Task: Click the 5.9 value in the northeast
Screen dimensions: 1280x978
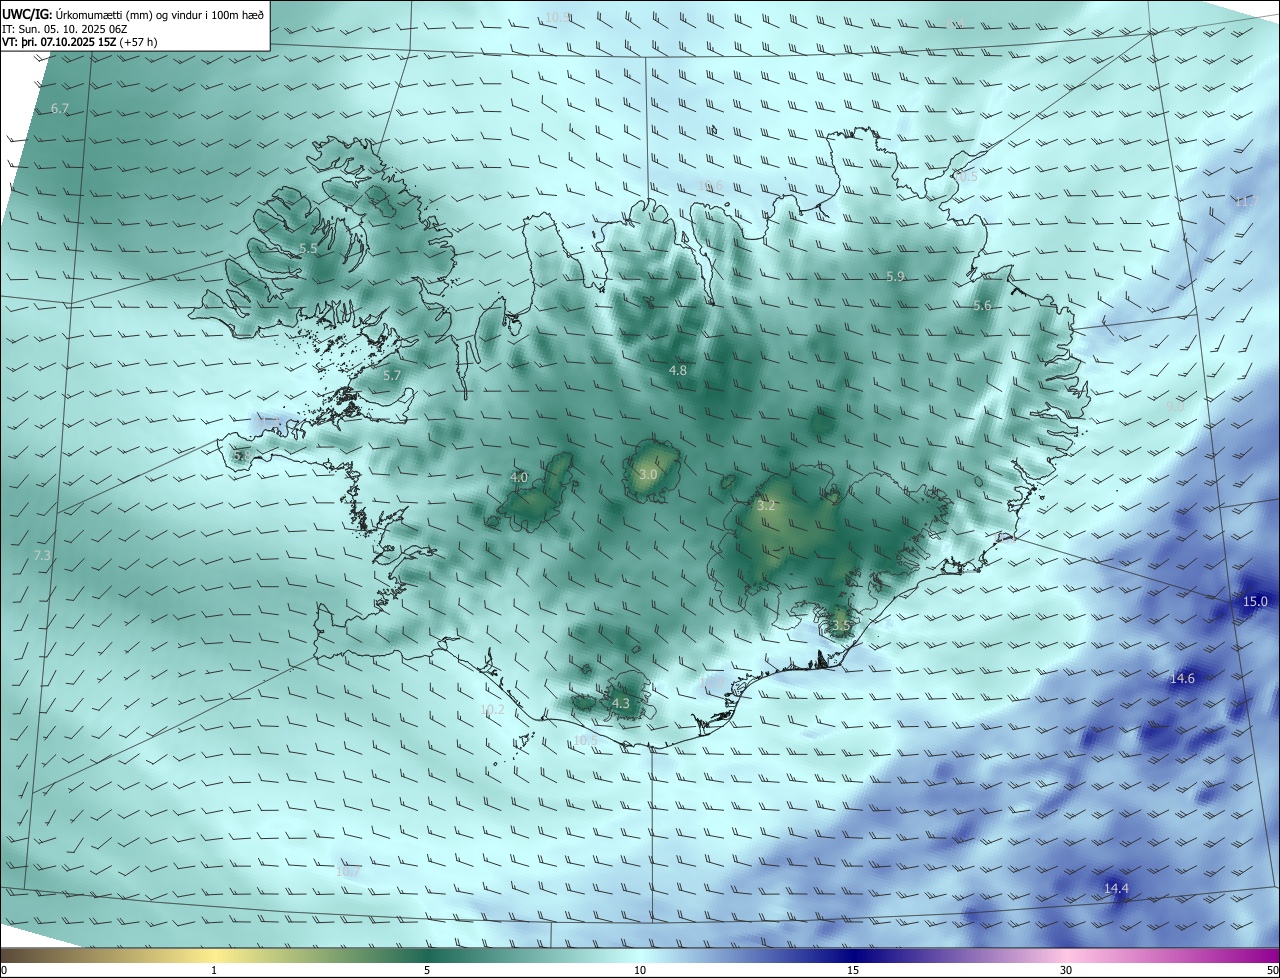Action: pyautogui.click(x=896, y=276)
